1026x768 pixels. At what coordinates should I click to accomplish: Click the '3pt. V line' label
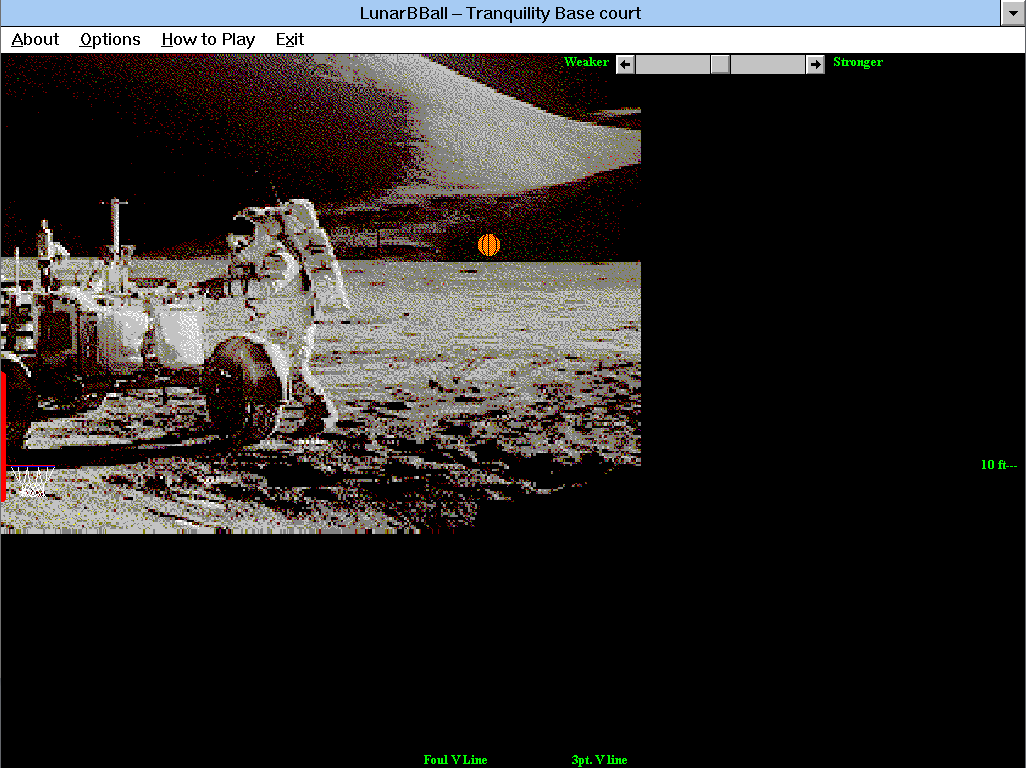coord(599,759)
